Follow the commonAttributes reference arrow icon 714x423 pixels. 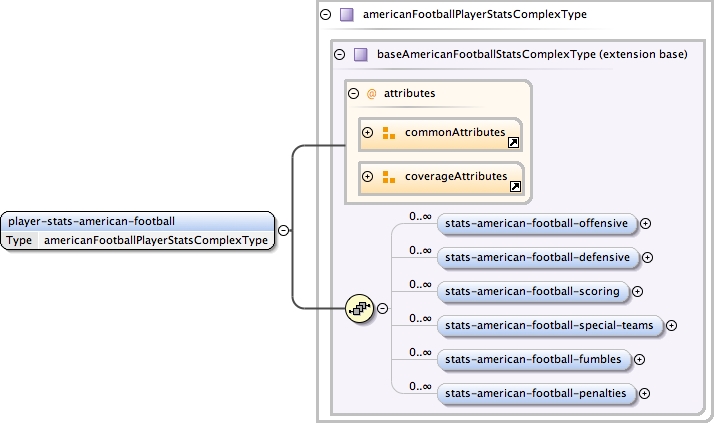tap(513, 142)
